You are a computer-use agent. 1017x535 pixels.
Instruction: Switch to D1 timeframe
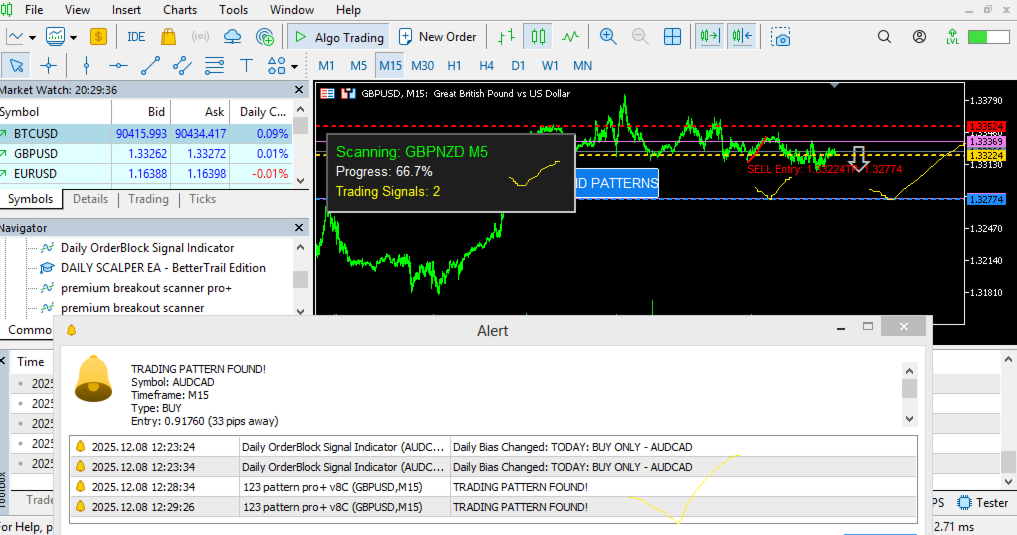(518, 65)
